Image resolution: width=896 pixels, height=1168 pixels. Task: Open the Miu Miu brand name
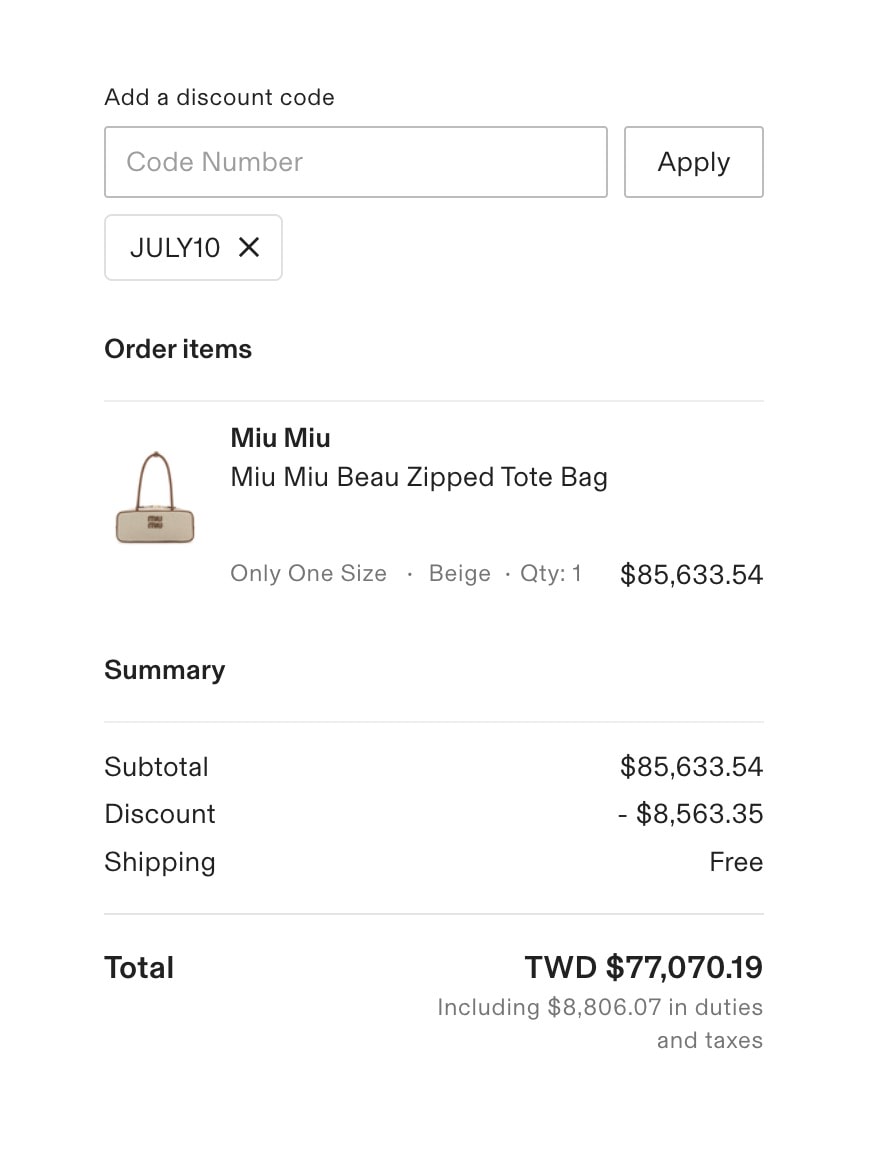point(280,437)
